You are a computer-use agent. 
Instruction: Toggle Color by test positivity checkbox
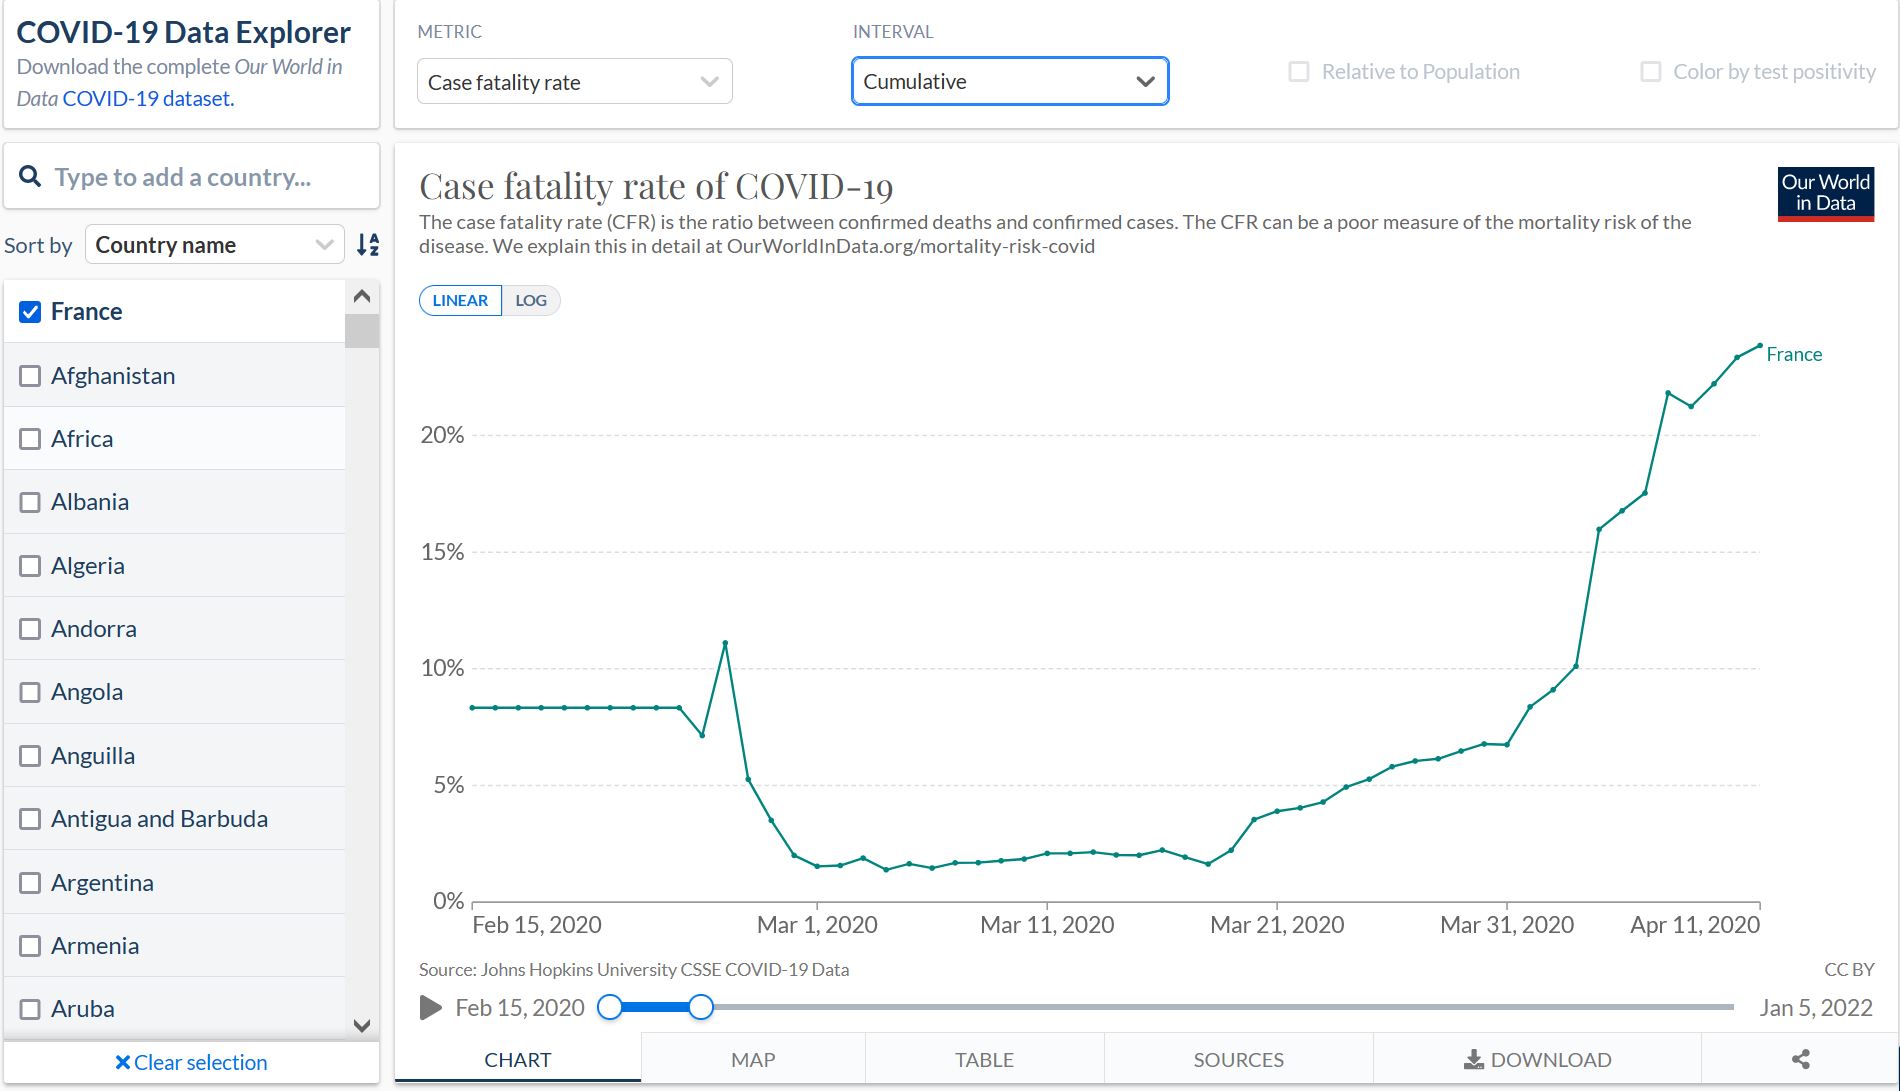coord(1651,72)
